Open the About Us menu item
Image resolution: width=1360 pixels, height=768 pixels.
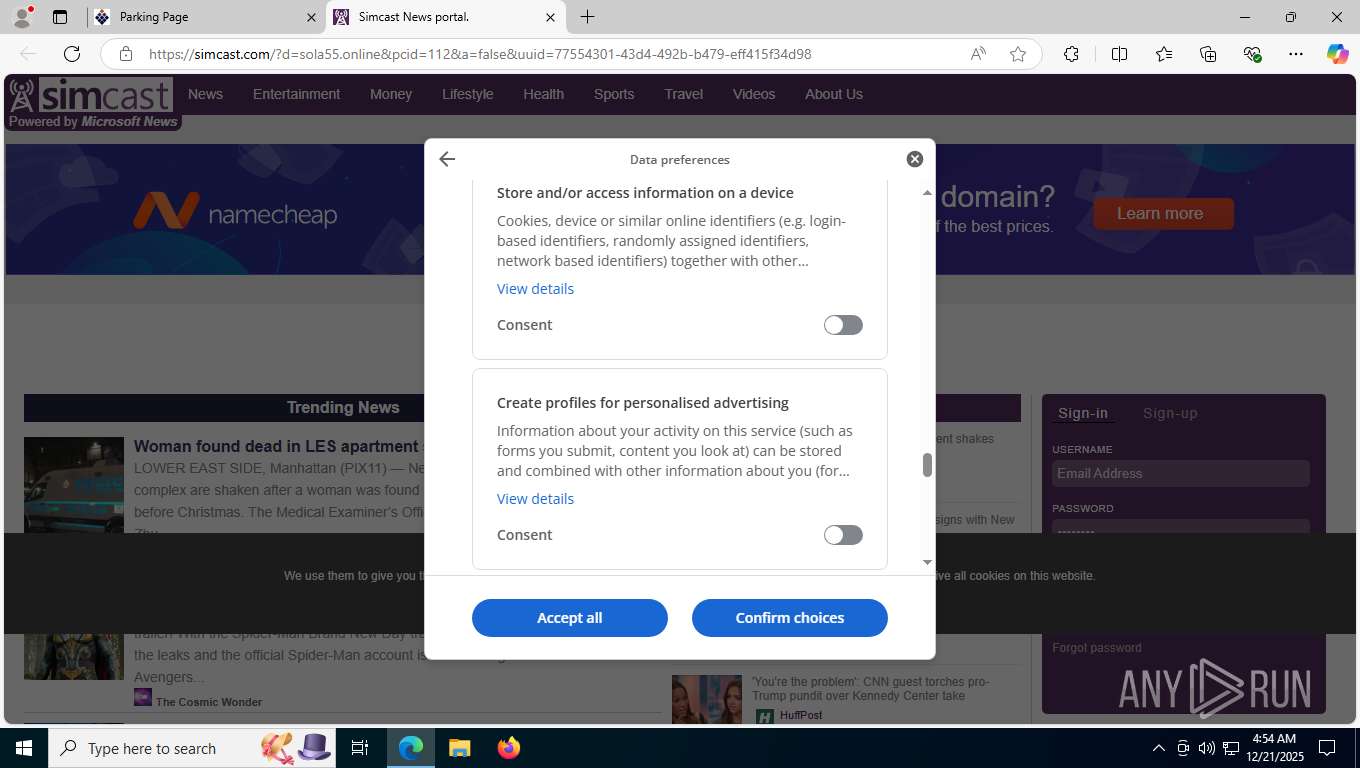click(x=834, y=94)
